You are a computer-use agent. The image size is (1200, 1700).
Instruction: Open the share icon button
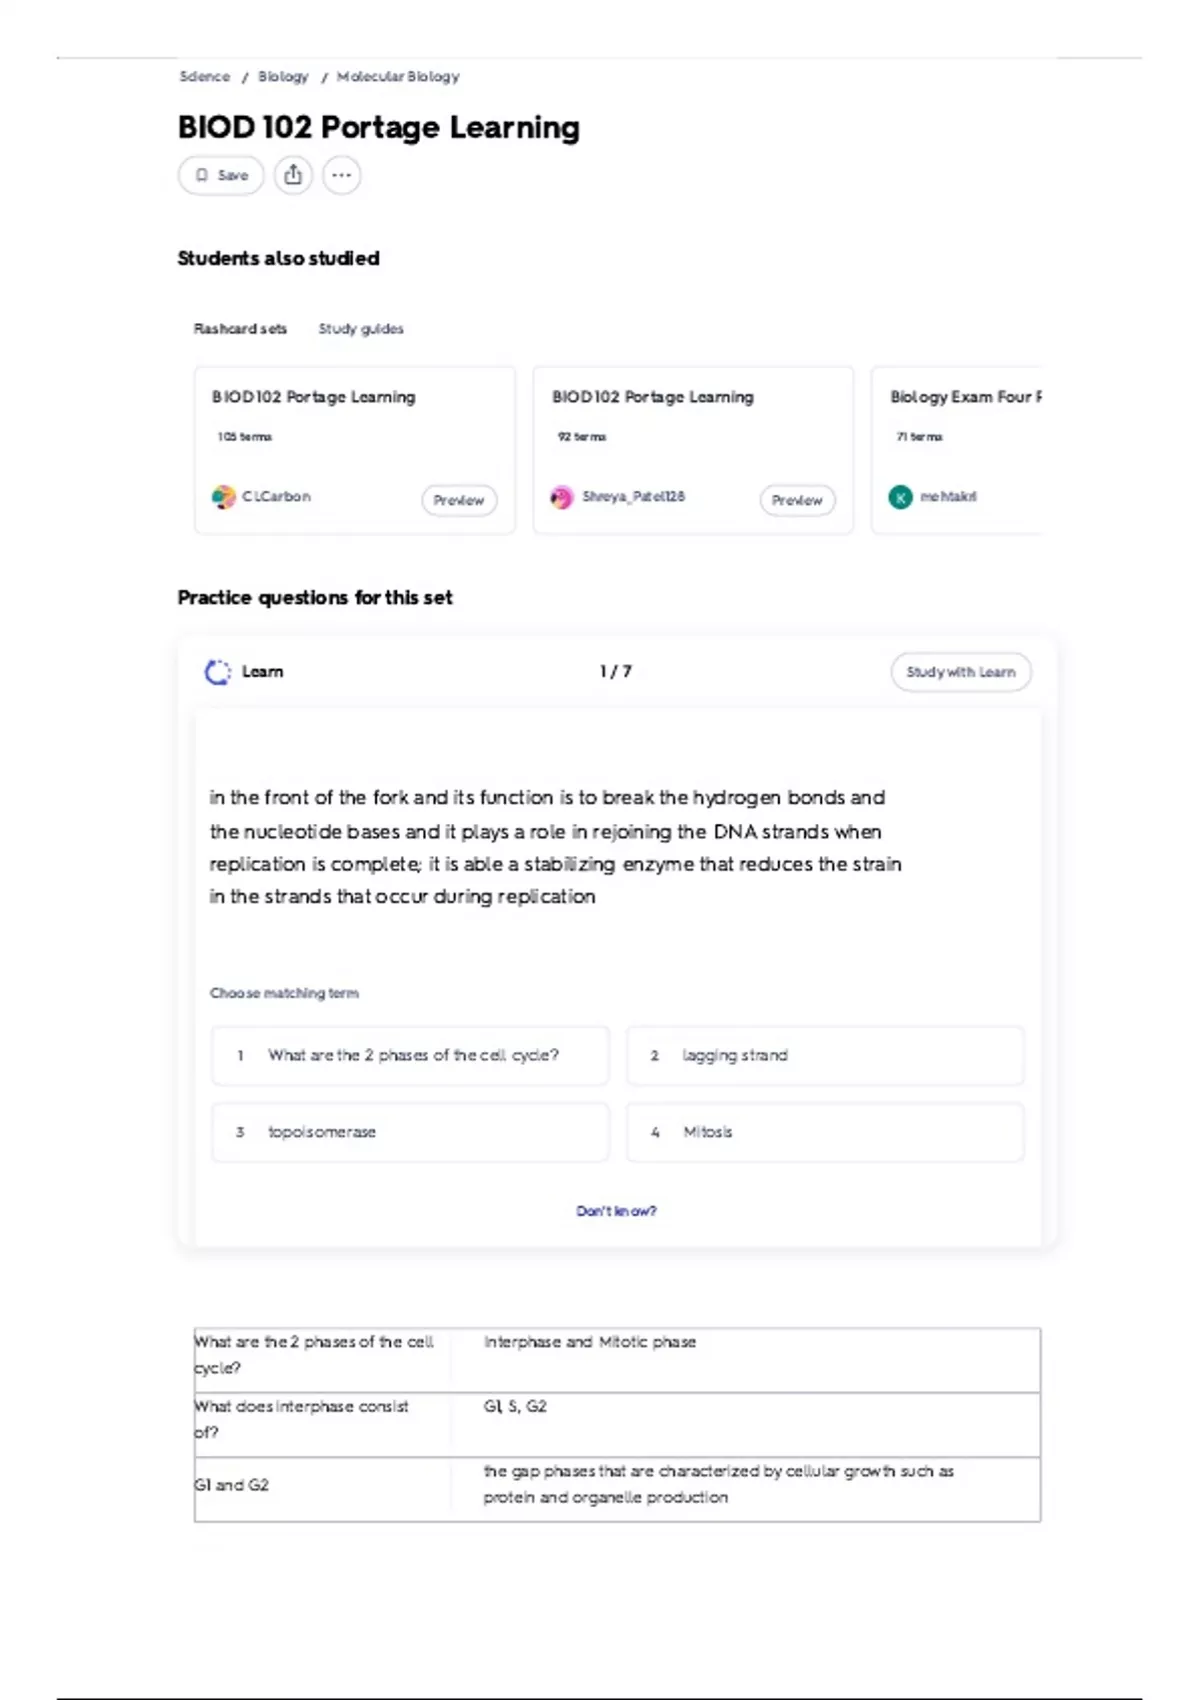[x=293, y=175]
